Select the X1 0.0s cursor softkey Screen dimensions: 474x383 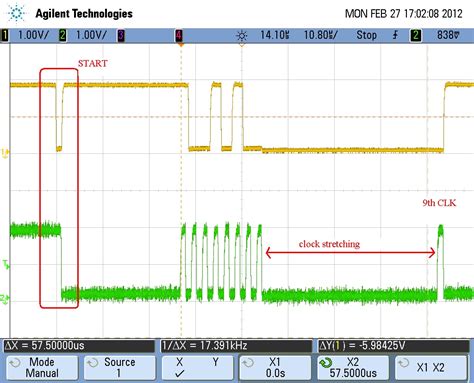(x=275, y=367)
